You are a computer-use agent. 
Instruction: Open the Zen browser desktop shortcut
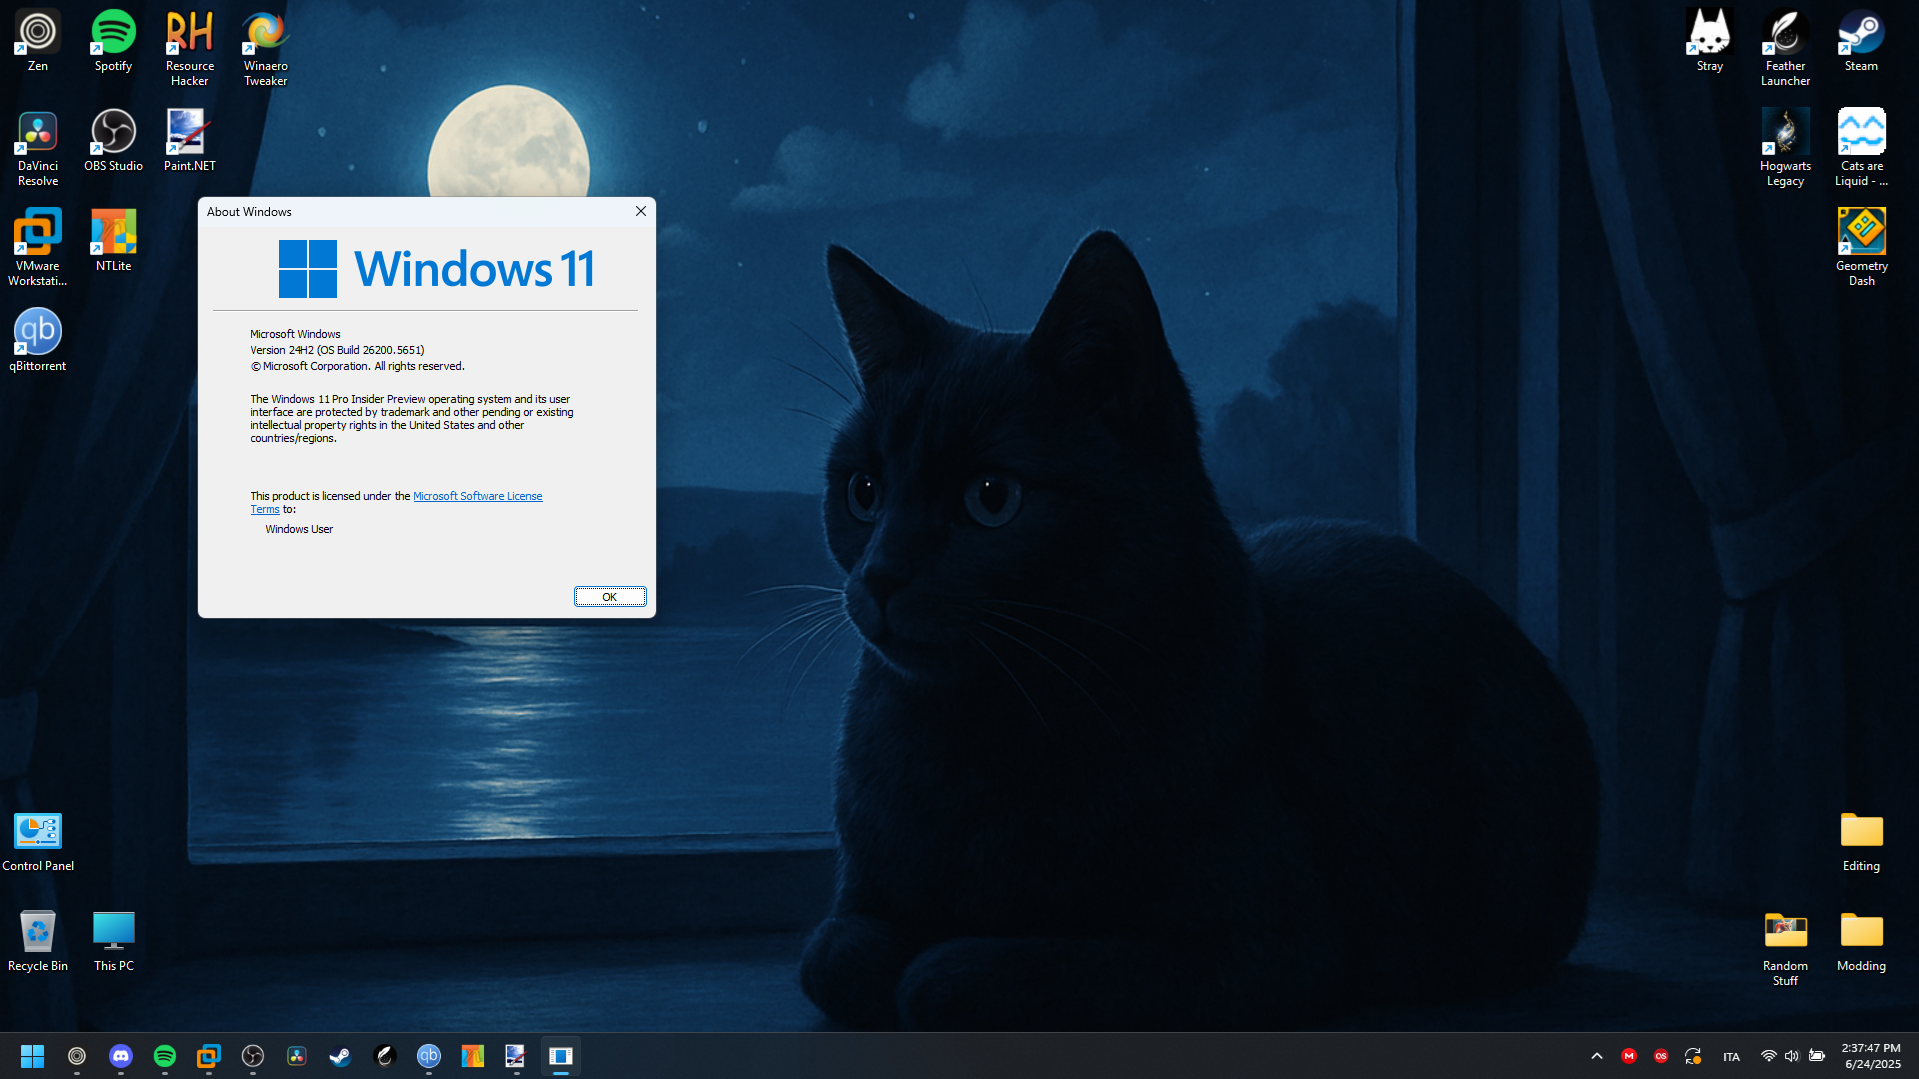tap(38, 40)
